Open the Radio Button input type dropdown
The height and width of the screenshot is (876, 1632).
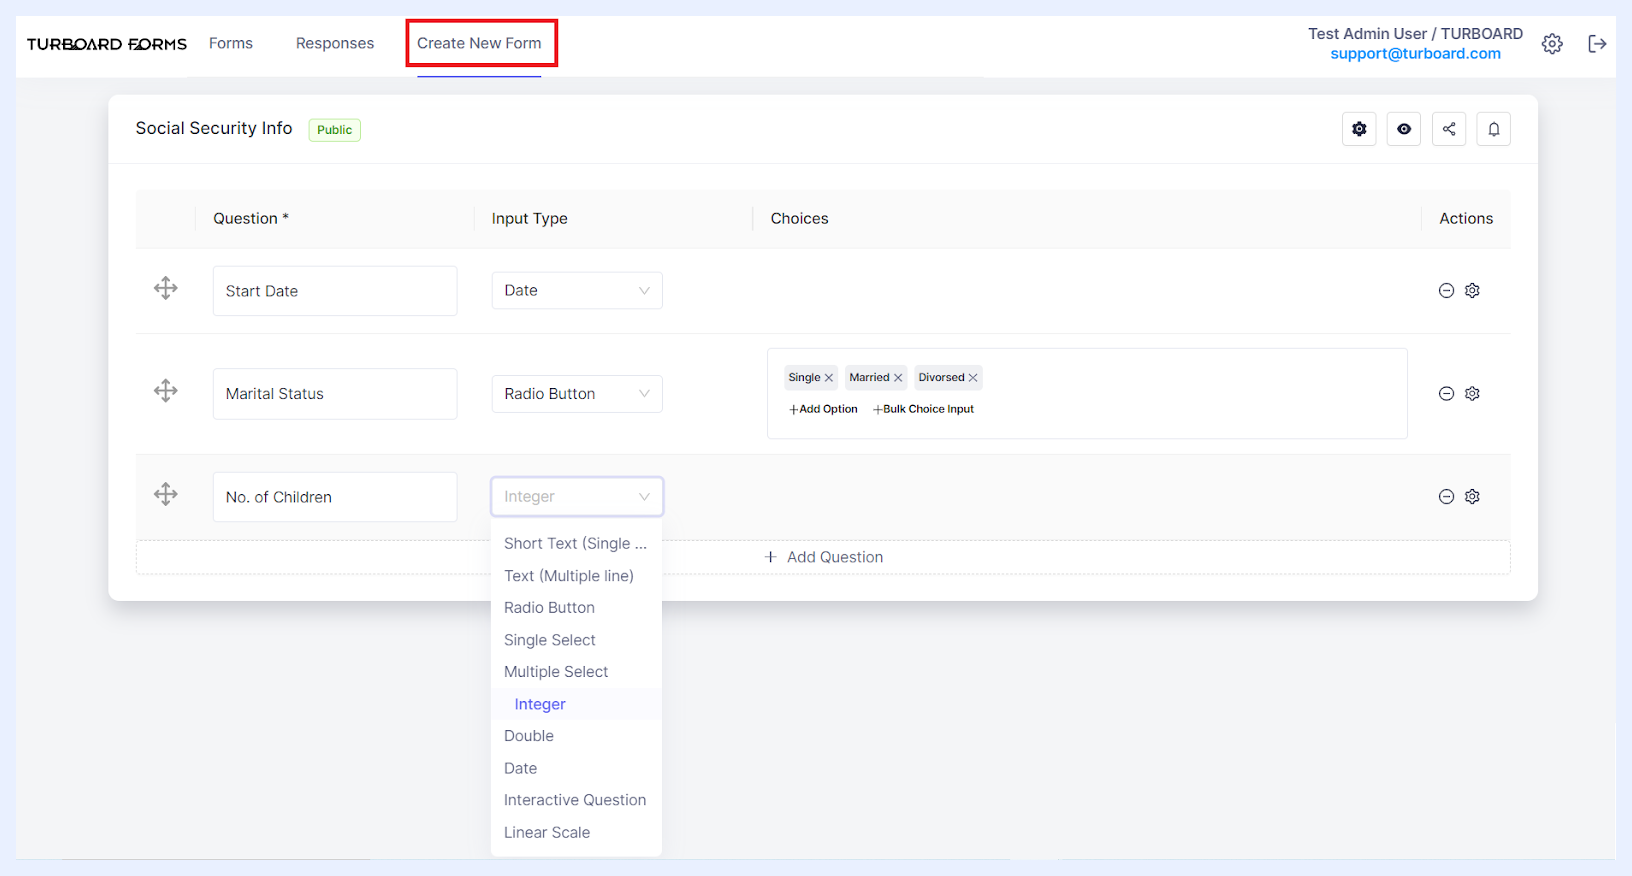[577, 394]
